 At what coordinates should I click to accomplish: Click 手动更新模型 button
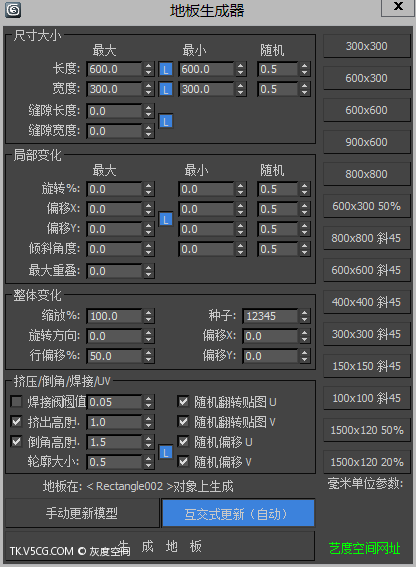point(82,513)
